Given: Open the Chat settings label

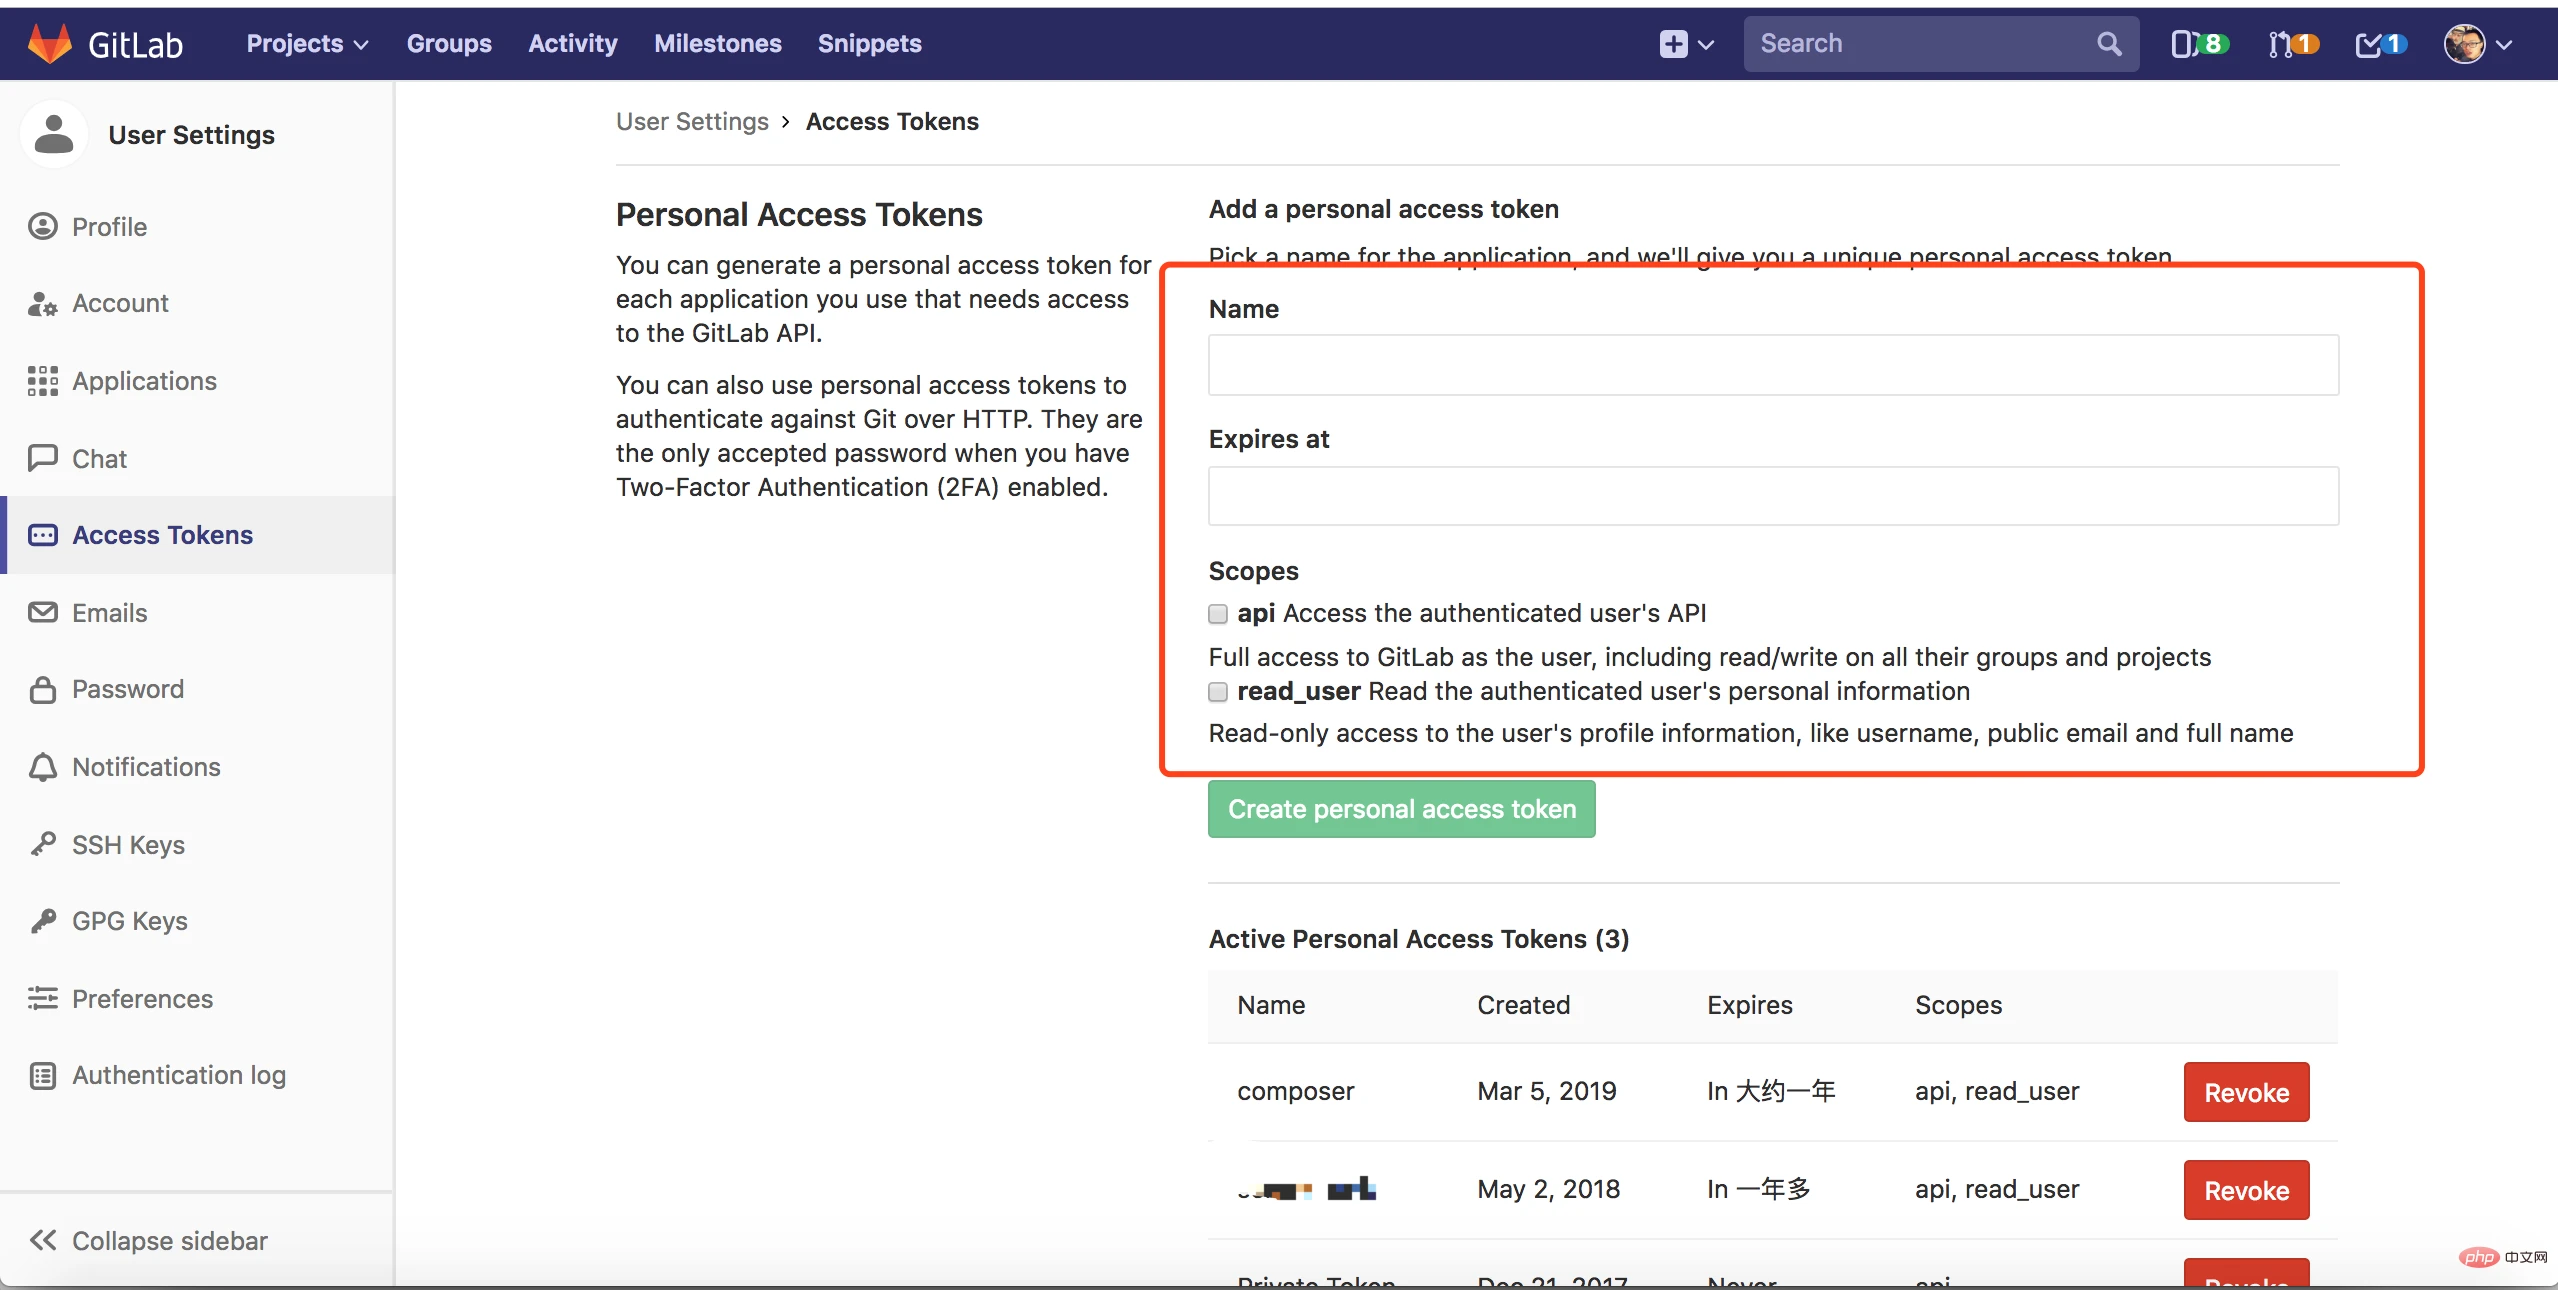Looking at the screenshot, I should click(100, 459).
